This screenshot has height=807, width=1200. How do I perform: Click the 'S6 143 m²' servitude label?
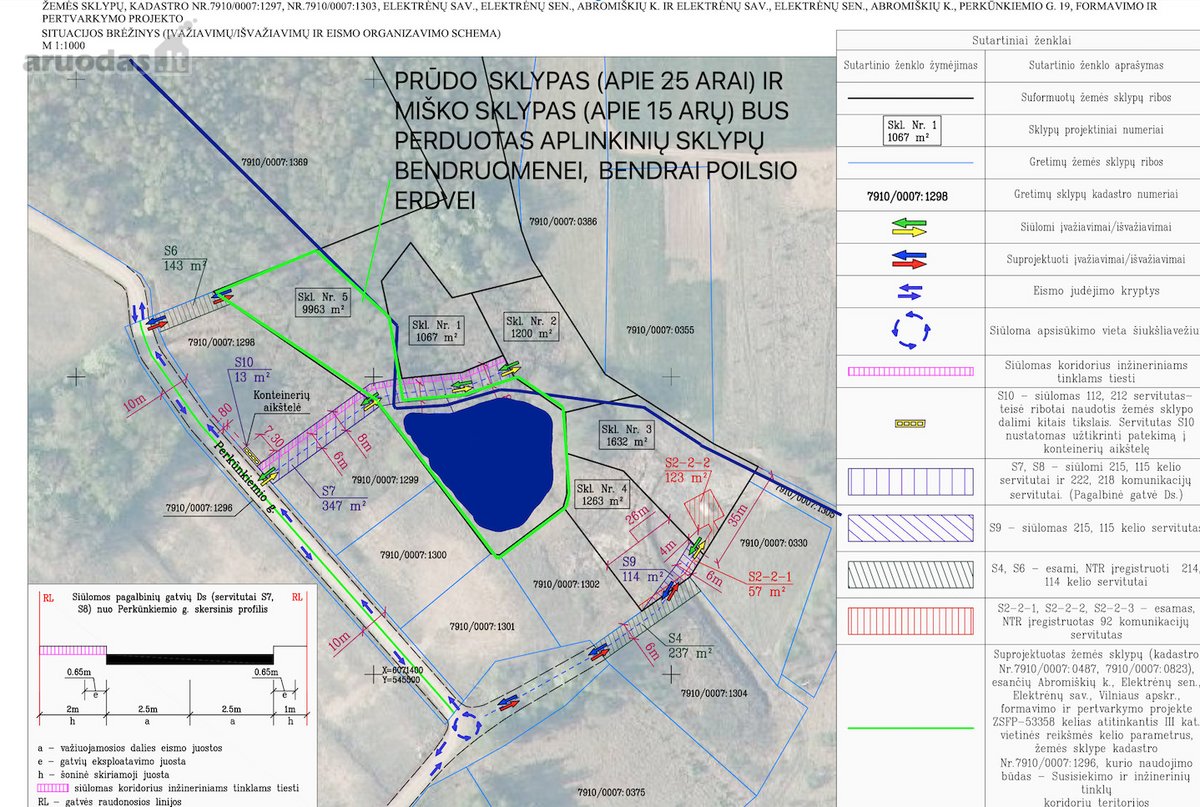pos(185,258)
